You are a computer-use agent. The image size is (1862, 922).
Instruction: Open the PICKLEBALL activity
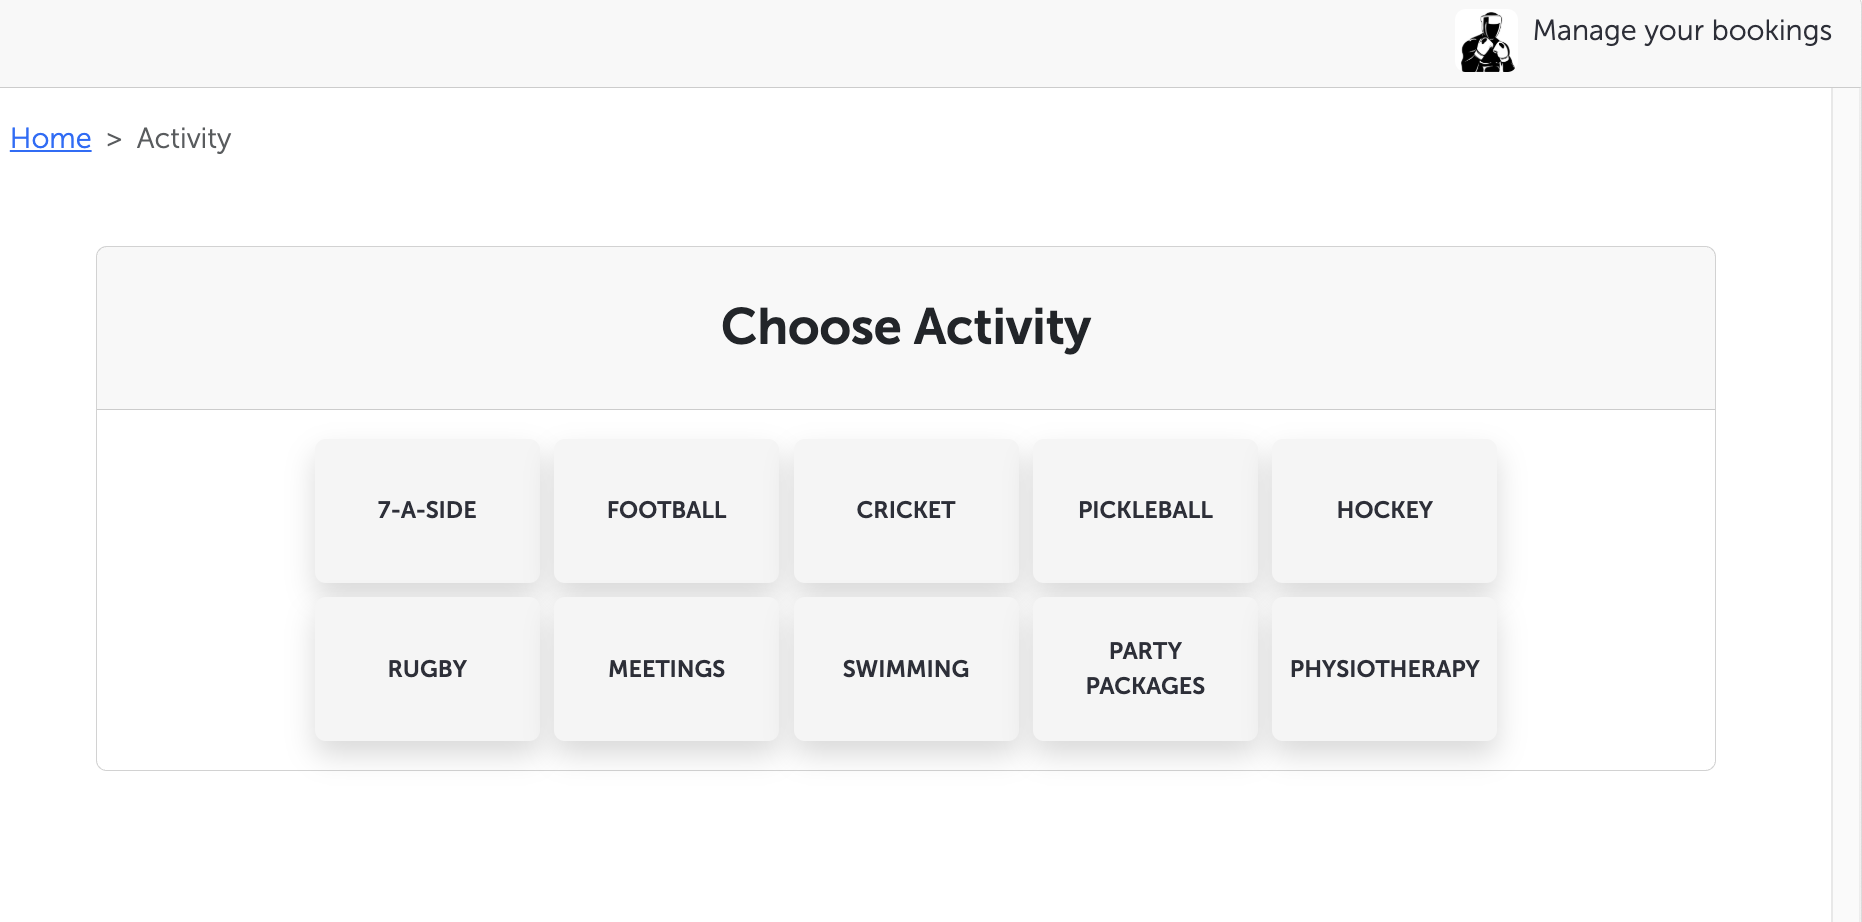[x=1145, y=510]
